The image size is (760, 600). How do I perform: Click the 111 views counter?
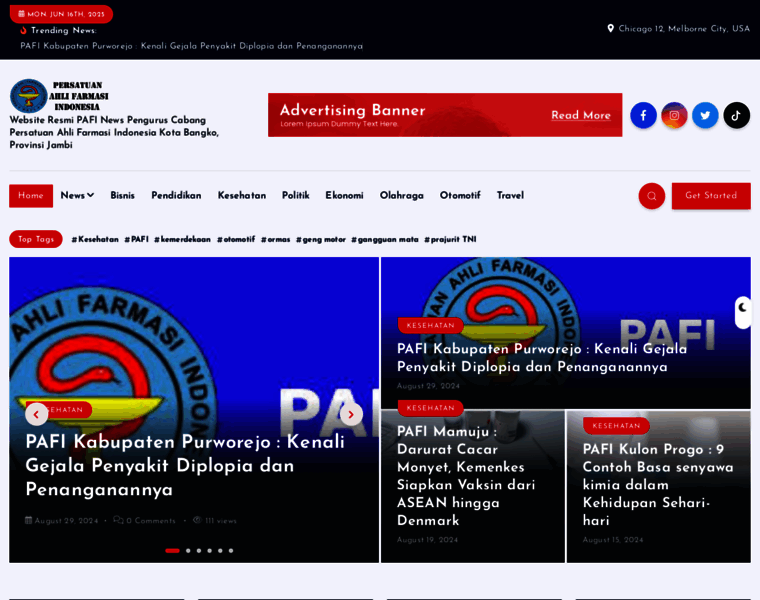[215, 521]
